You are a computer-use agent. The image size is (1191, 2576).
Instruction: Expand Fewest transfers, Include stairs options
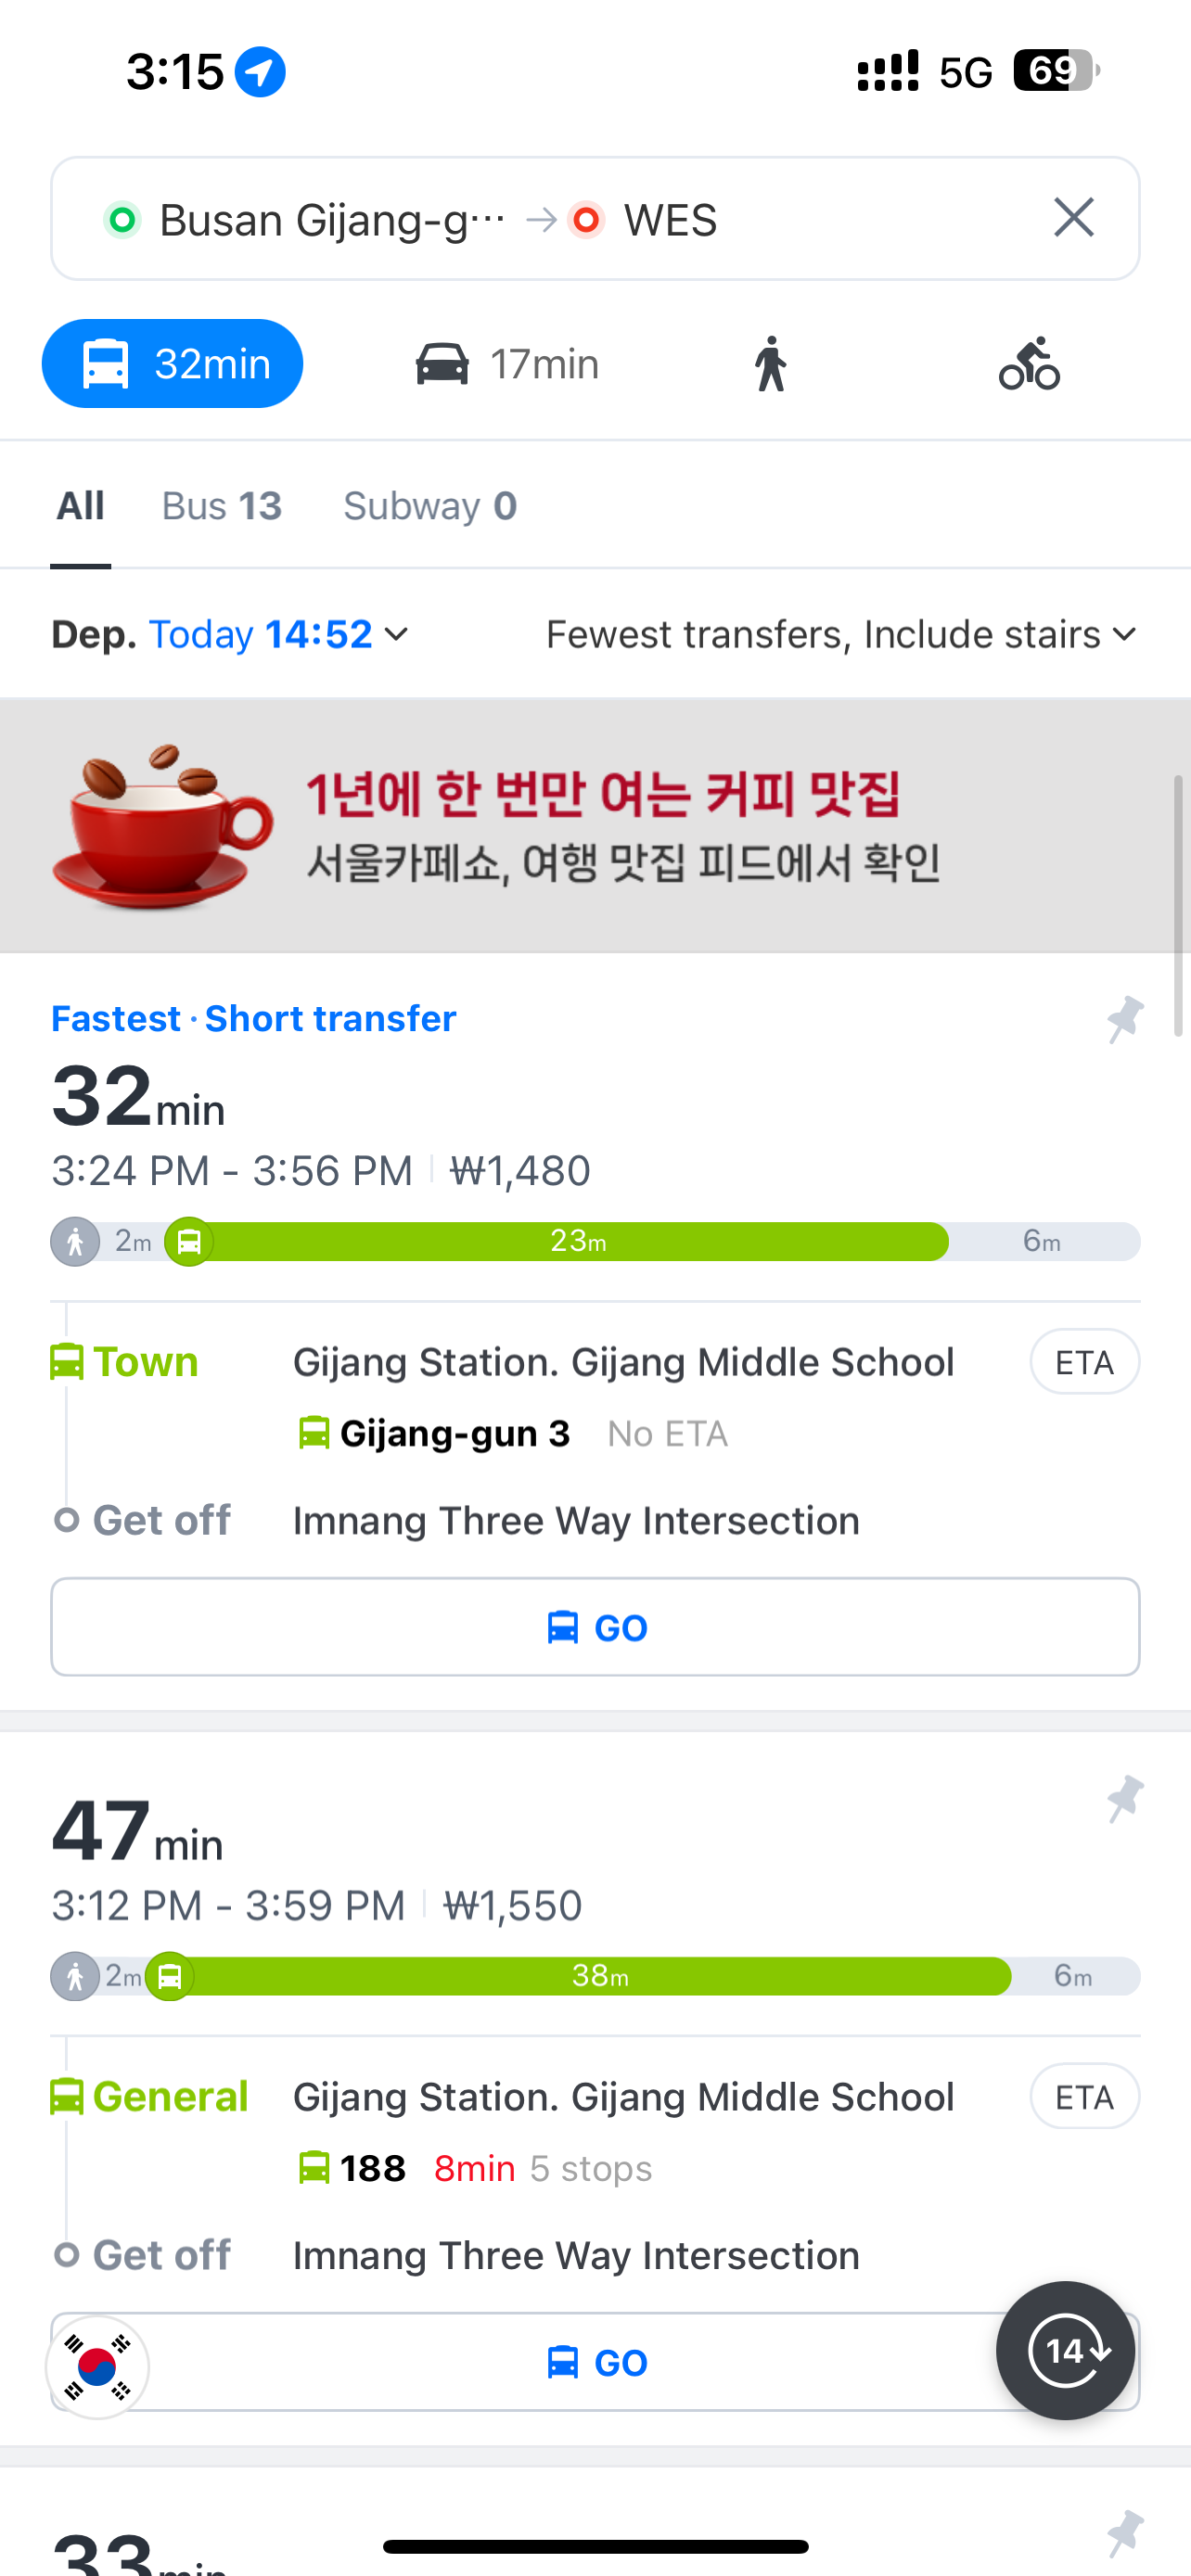click(x=841, y=634)
